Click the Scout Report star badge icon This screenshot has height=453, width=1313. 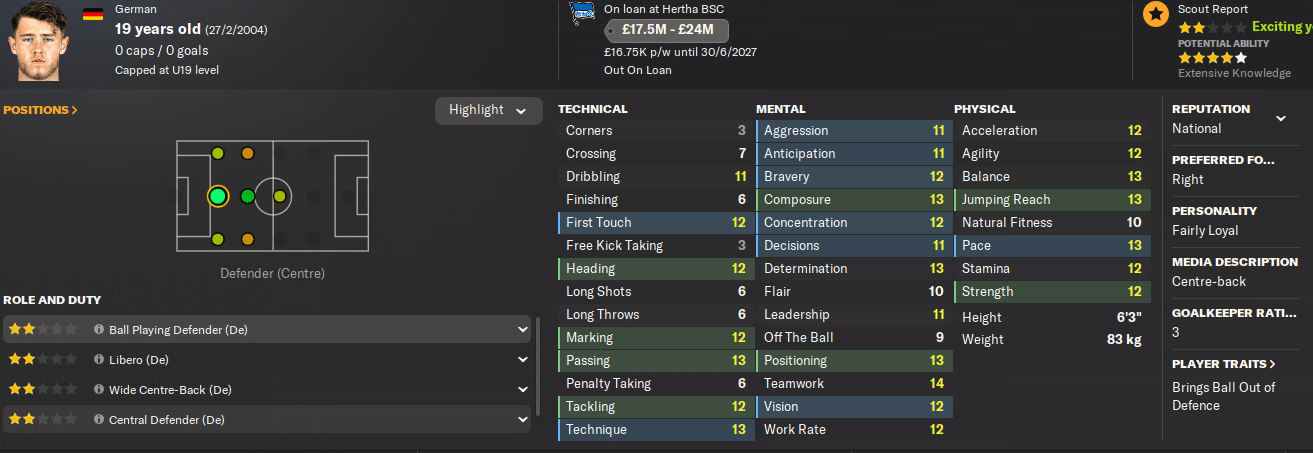click(1156, 14)
